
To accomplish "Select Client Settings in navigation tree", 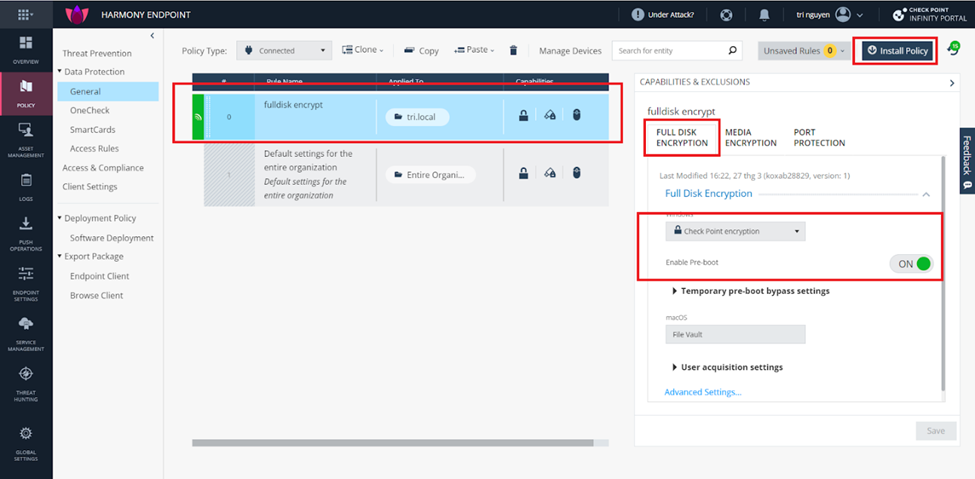I will 90,187.
